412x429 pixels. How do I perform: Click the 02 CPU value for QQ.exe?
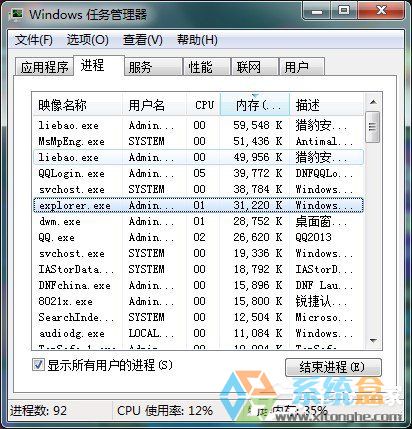(x=199, y=237)
